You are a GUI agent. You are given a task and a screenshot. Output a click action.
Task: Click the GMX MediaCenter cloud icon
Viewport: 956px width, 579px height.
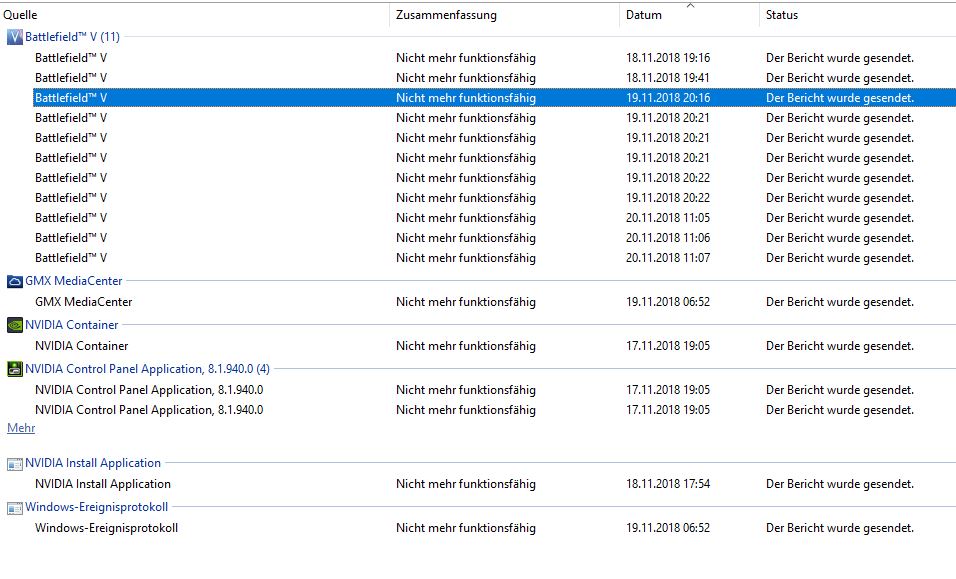pyautogui.click(x=15, y=282)
